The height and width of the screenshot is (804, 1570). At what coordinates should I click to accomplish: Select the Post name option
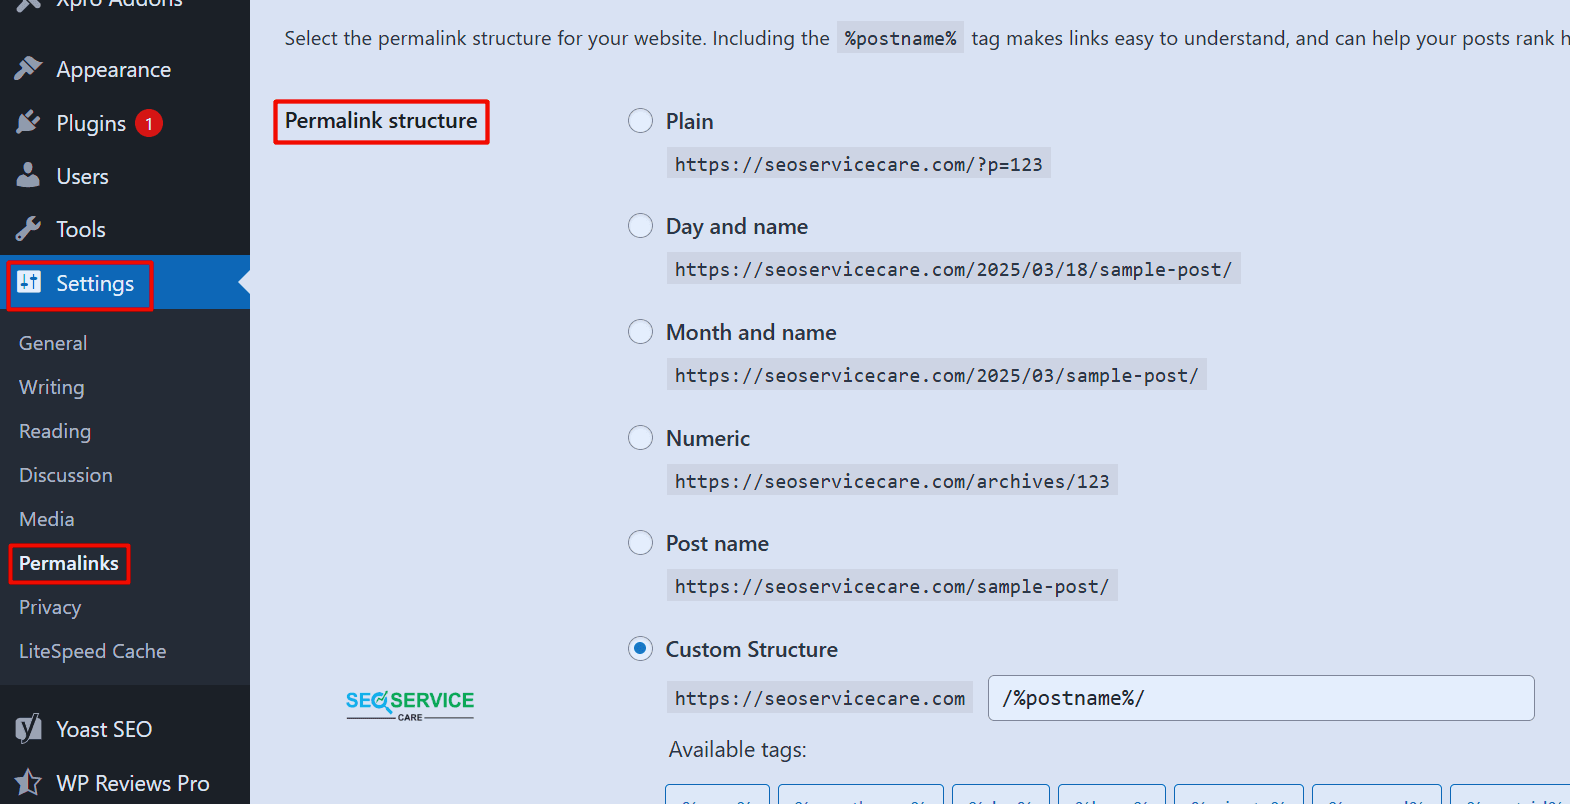click(x=640, y=543)
